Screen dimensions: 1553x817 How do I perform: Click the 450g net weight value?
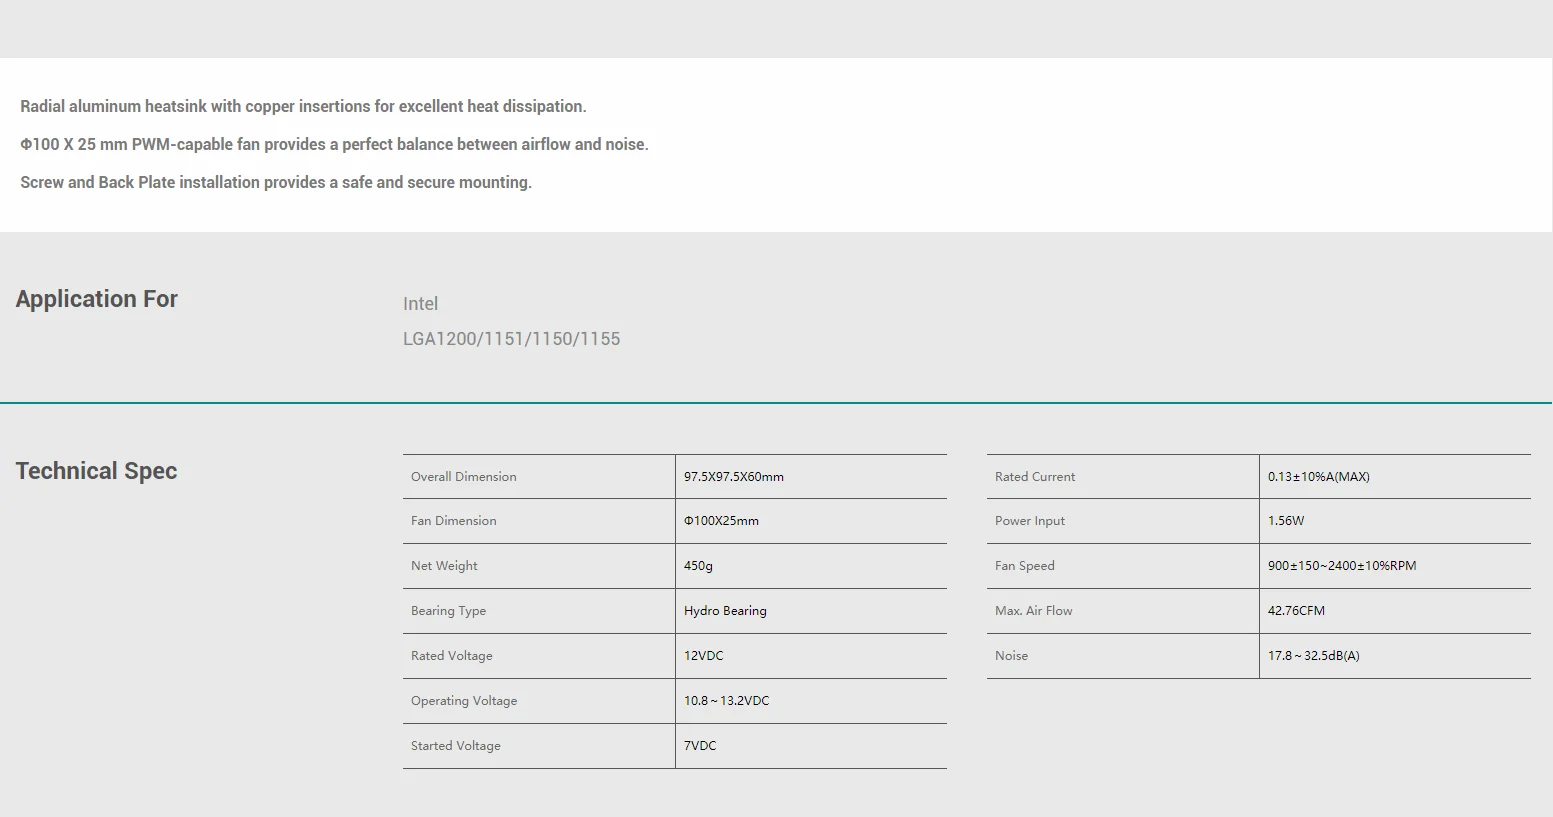[x=698, y=566]
